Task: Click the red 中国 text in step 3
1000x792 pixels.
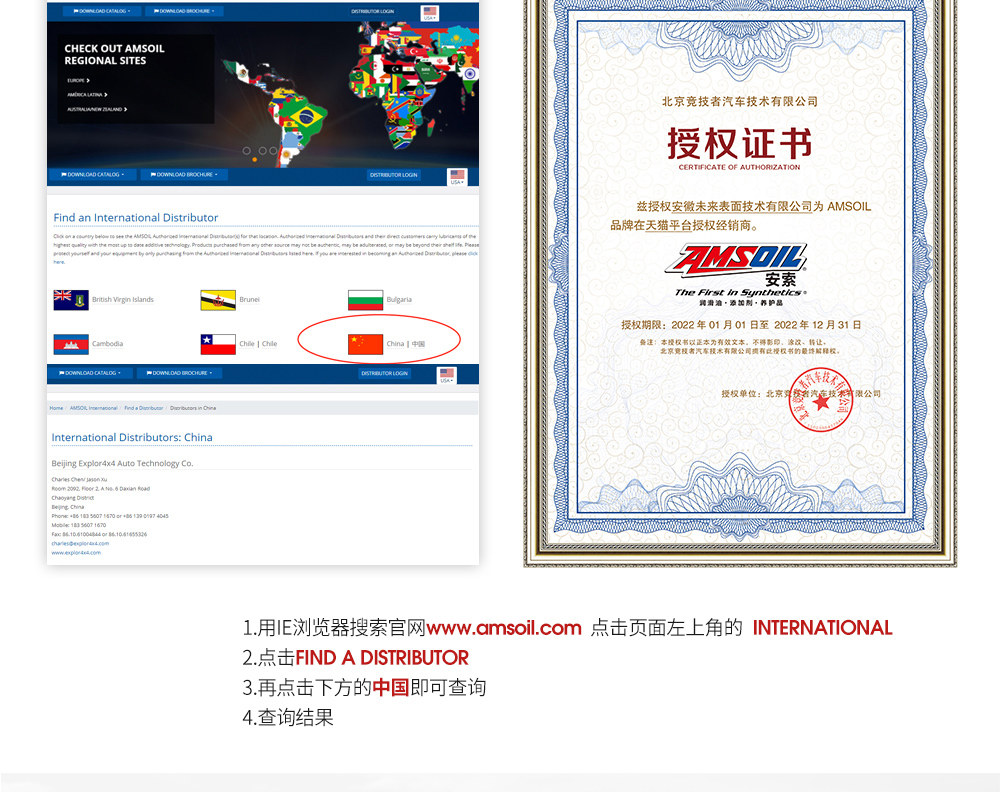Action: point(391,687)
